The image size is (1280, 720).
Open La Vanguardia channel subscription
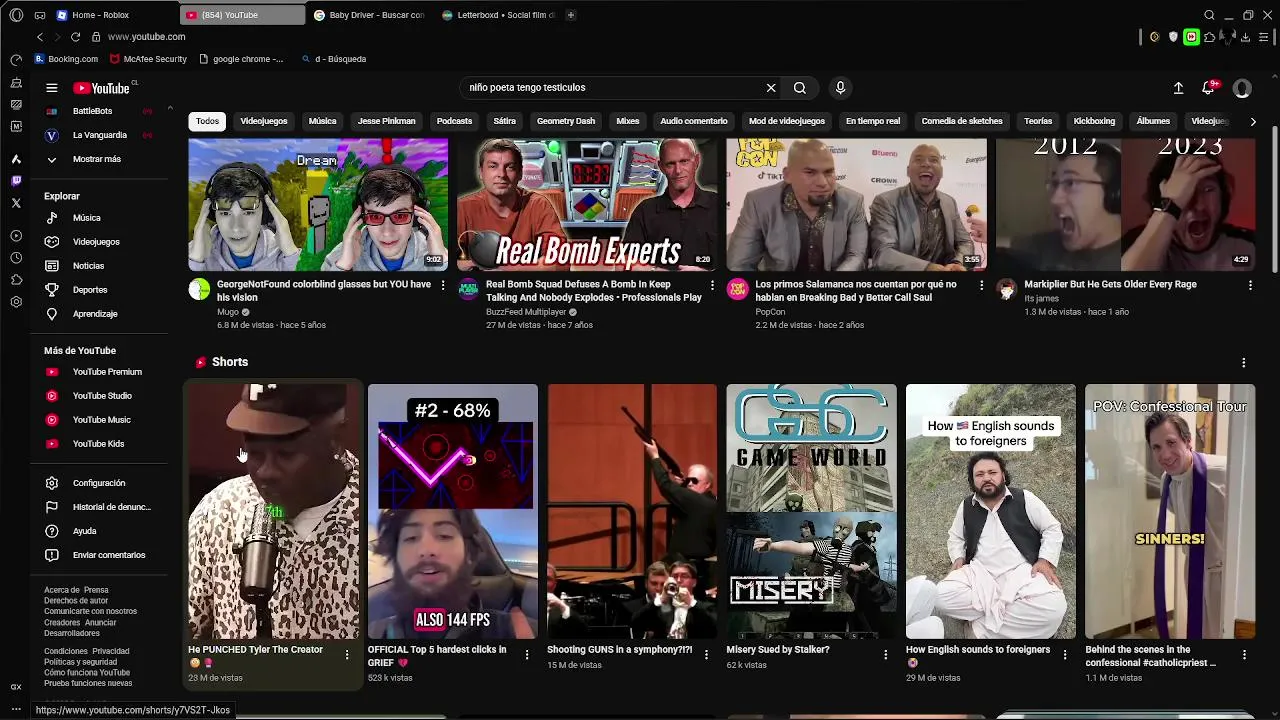tap(98, 135)
